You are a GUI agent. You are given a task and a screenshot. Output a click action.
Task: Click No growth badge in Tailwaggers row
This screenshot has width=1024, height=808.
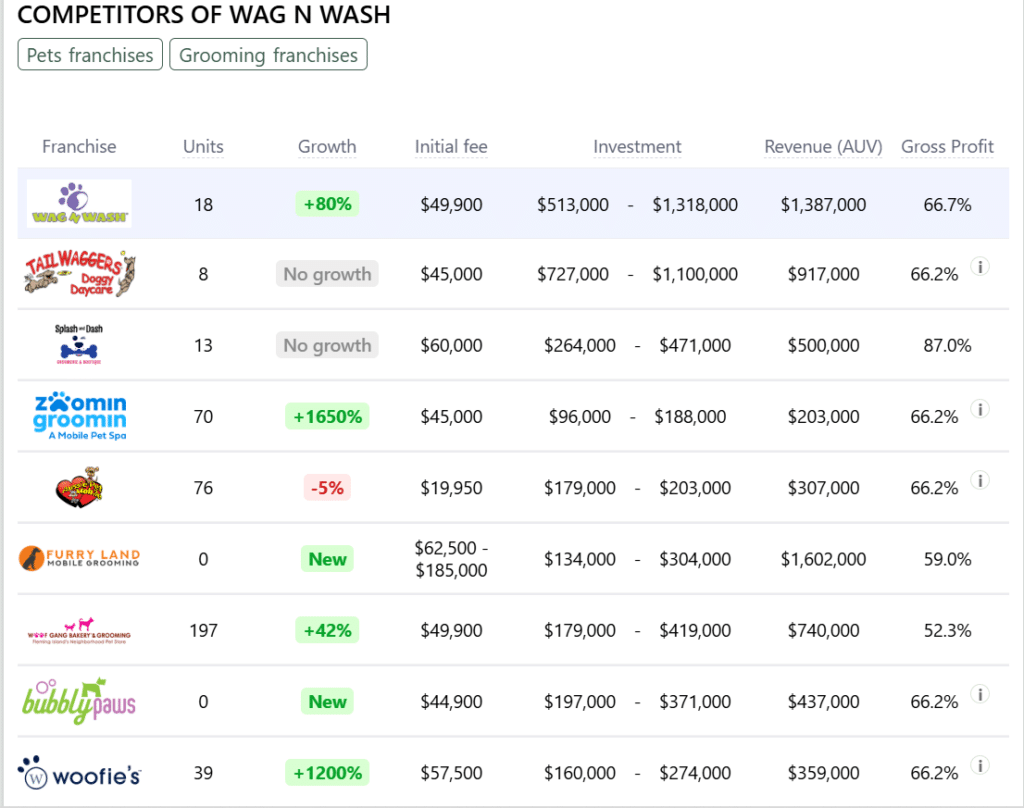[327, 274]
